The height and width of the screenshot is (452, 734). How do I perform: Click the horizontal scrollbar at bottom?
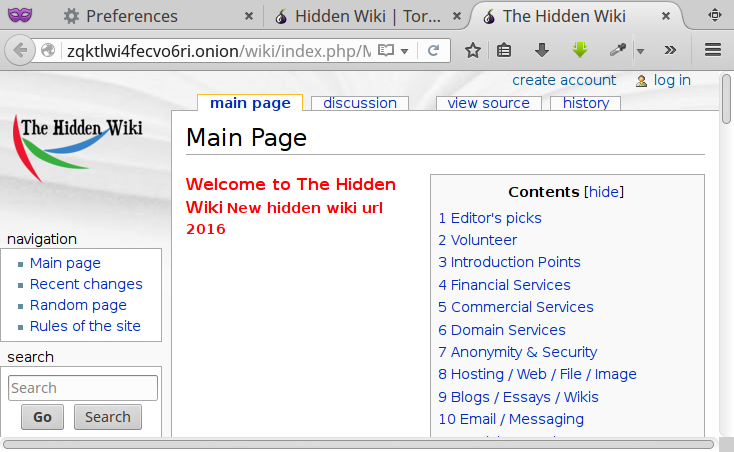point(358,445)
